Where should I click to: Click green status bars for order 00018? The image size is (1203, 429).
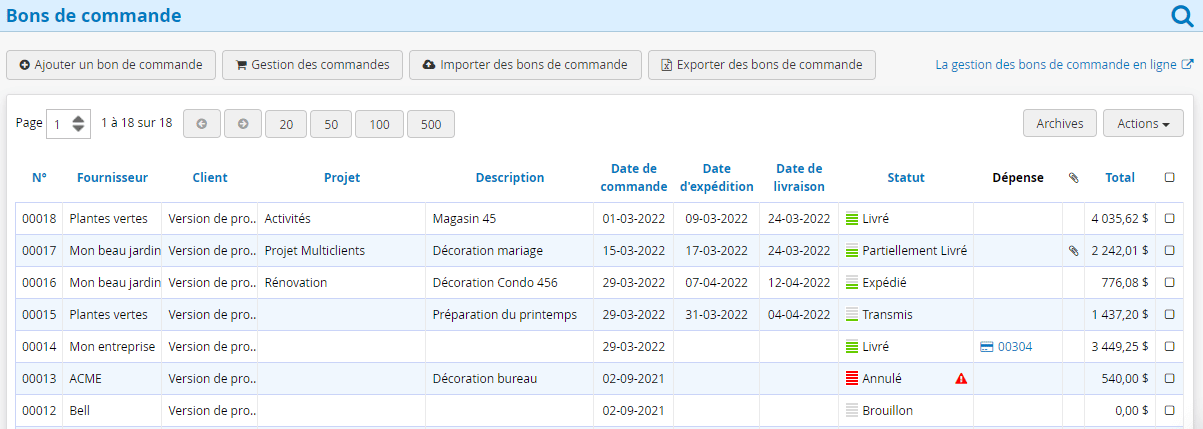(852, 219)
